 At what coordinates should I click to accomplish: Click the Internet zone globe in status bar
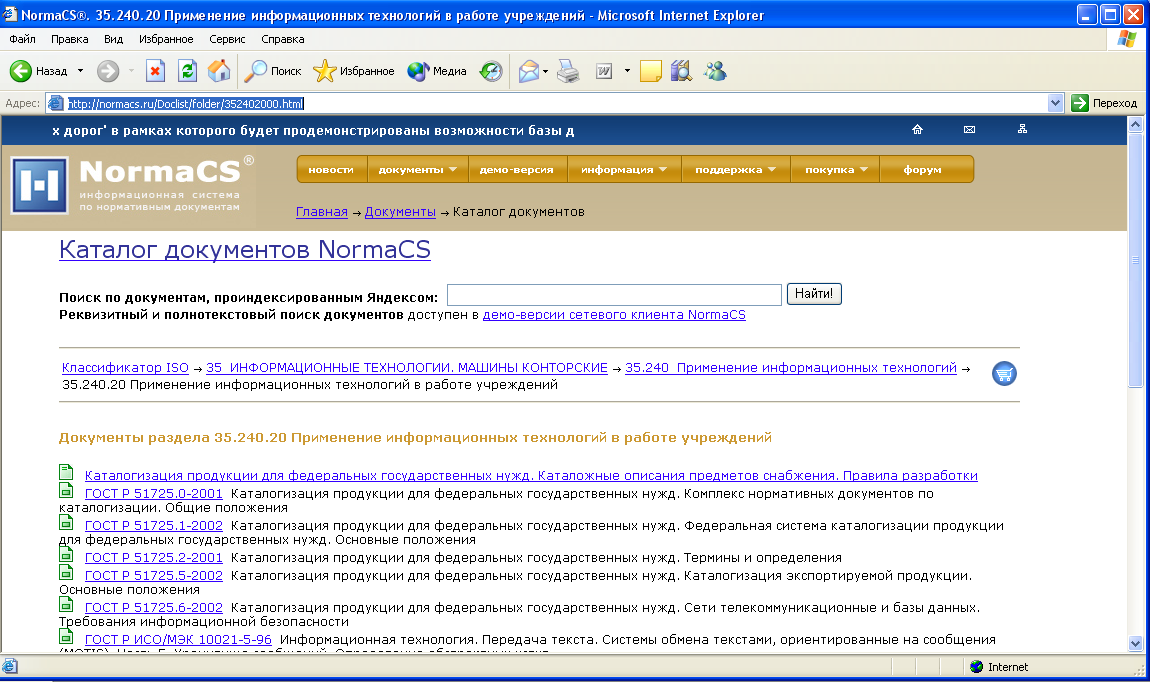click(x=976, y=667)
